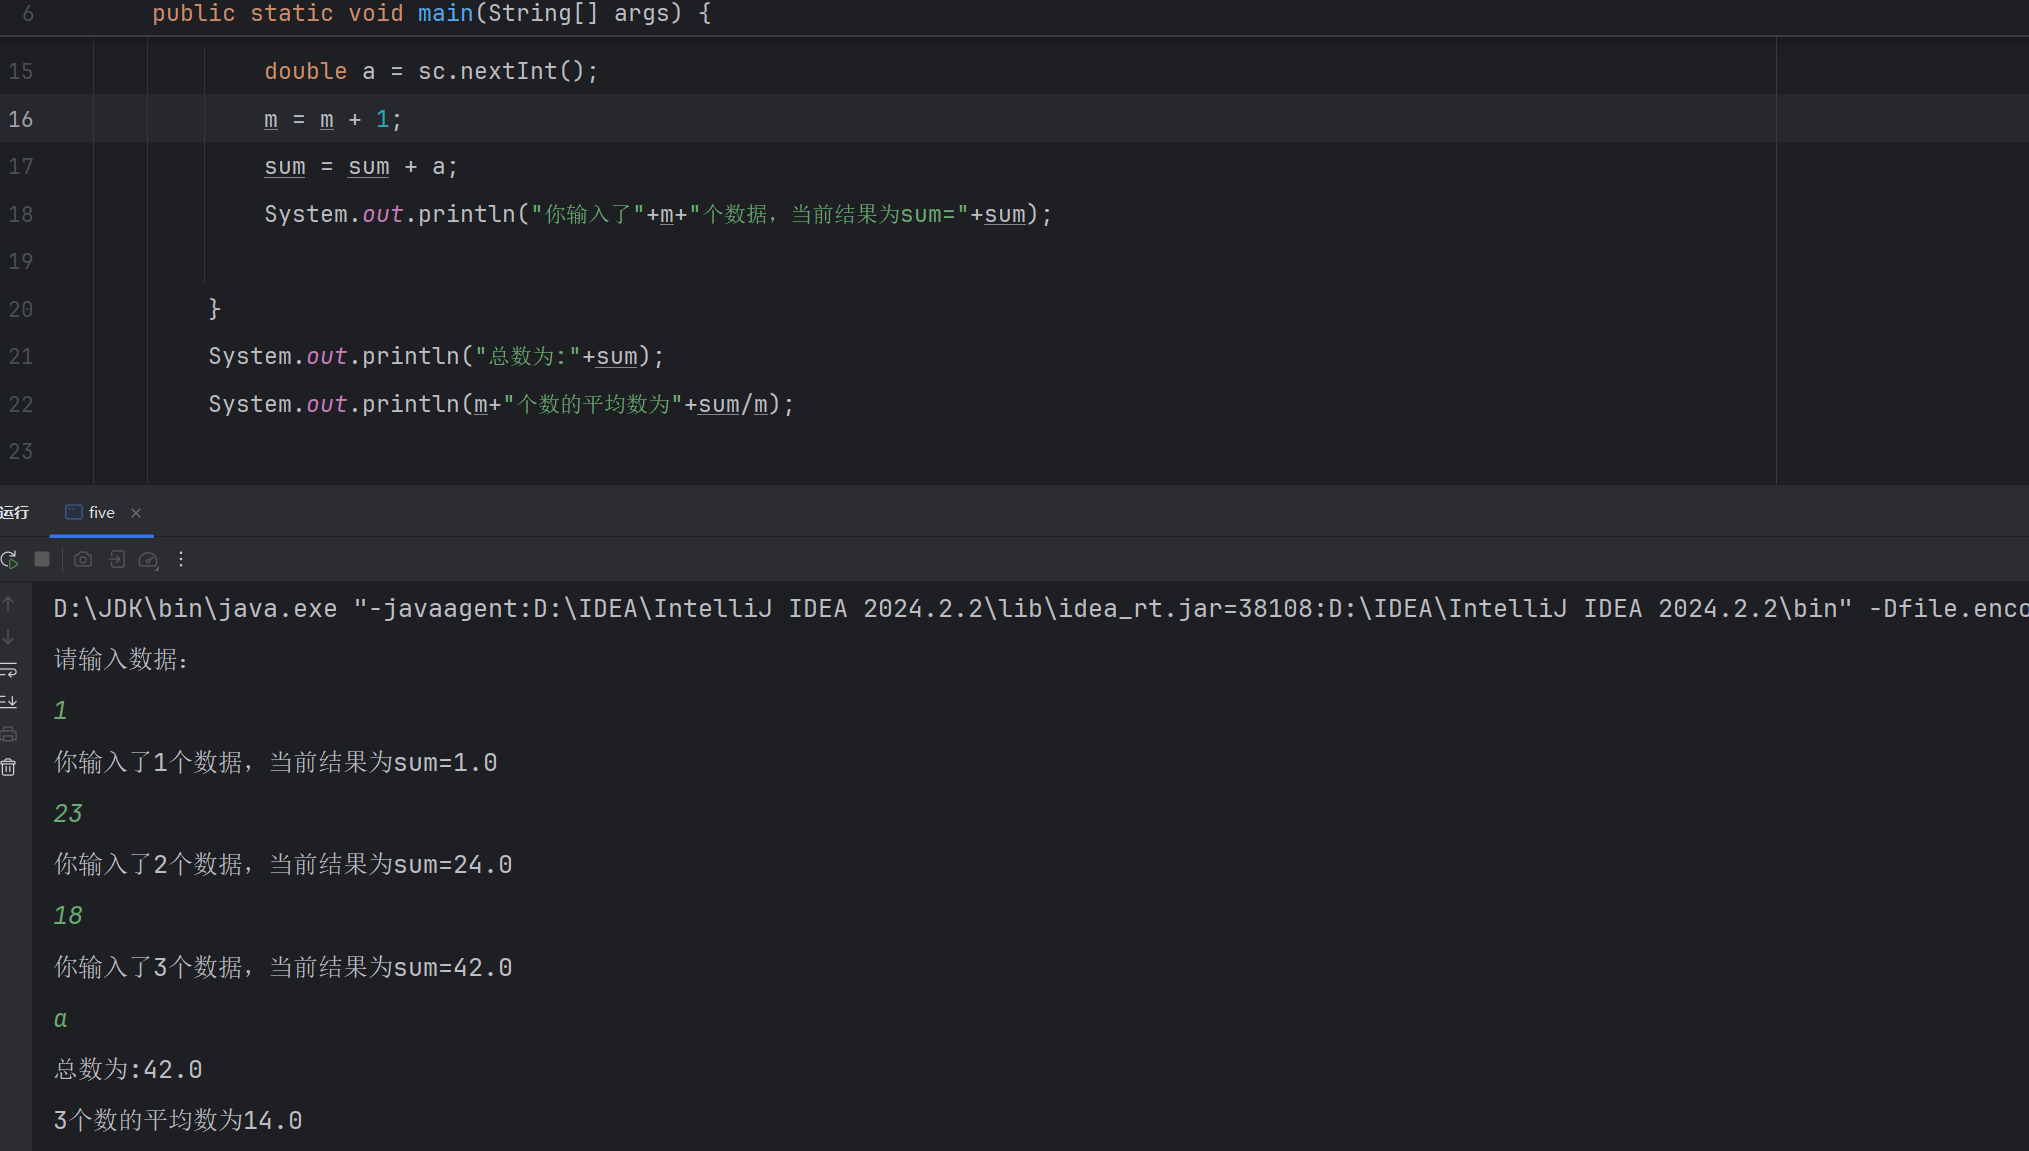Viewport: 2029px width, 1151px height.
Task: Navigate down the stack trace arrow
Action: coord(9,637)
